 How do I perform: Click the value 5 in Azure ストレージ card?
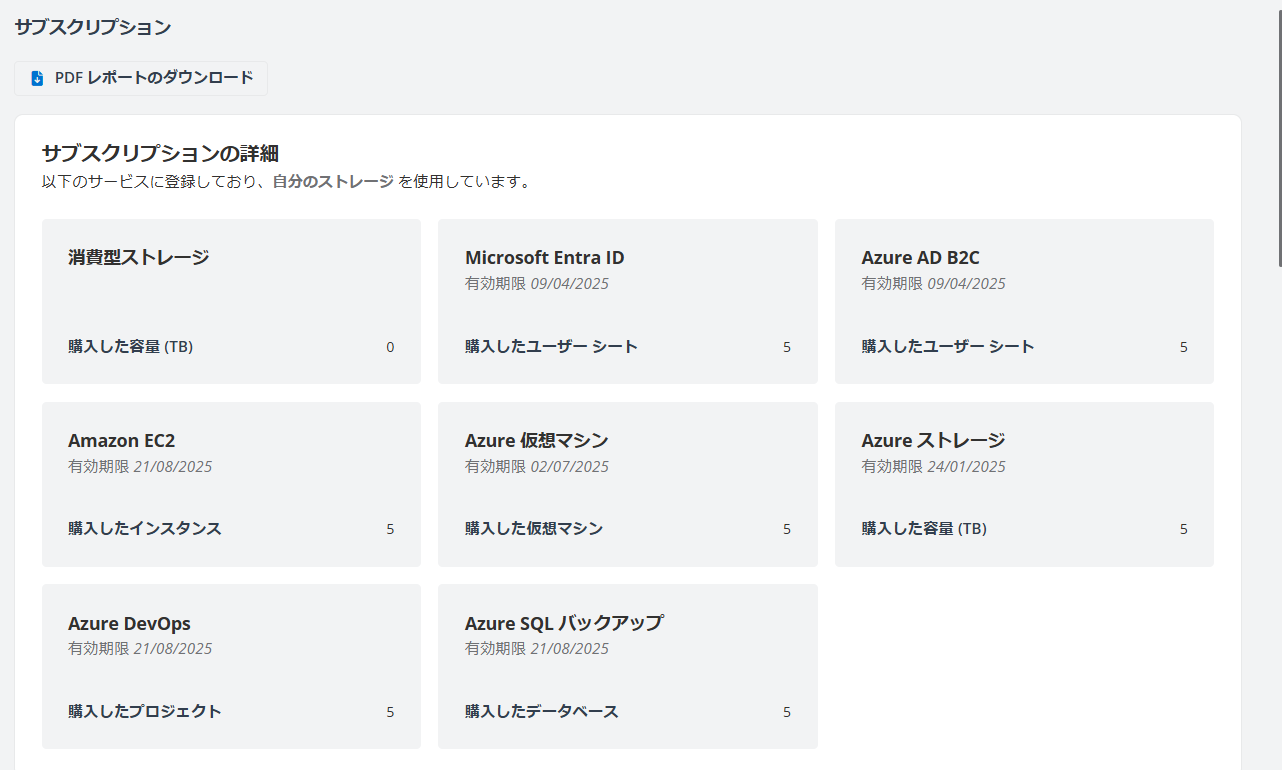point(1184,529)
